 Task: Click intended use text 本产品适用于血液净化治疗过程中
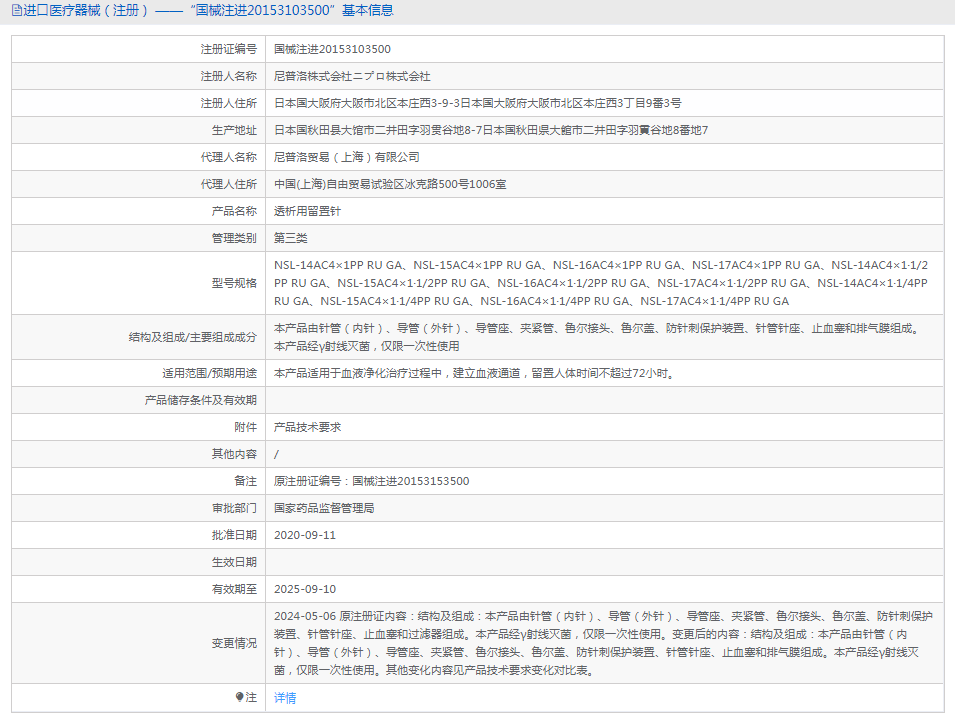(x=475, y=373)
